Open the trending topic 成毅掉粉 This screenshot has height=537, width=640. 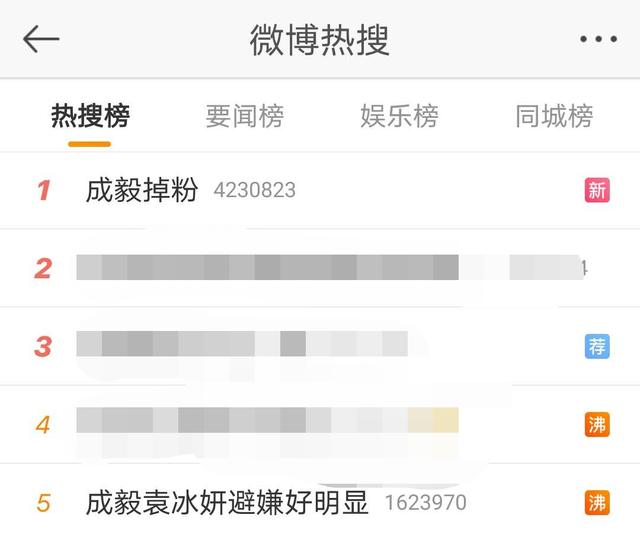click(x=142, y=190)
